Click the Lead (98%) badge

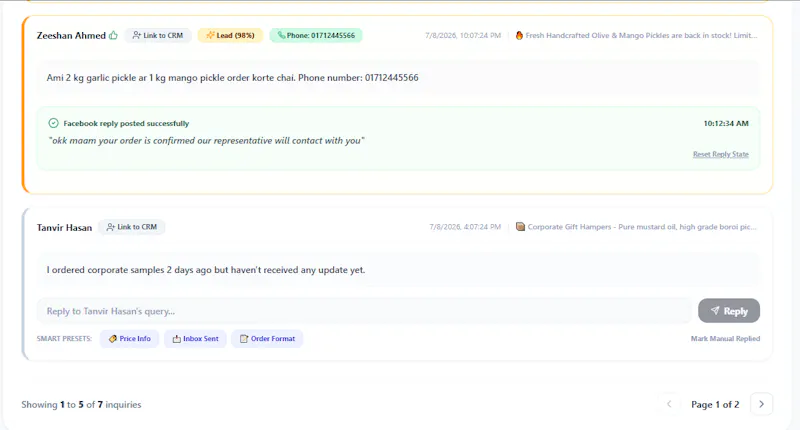click(x=230, y=35)
